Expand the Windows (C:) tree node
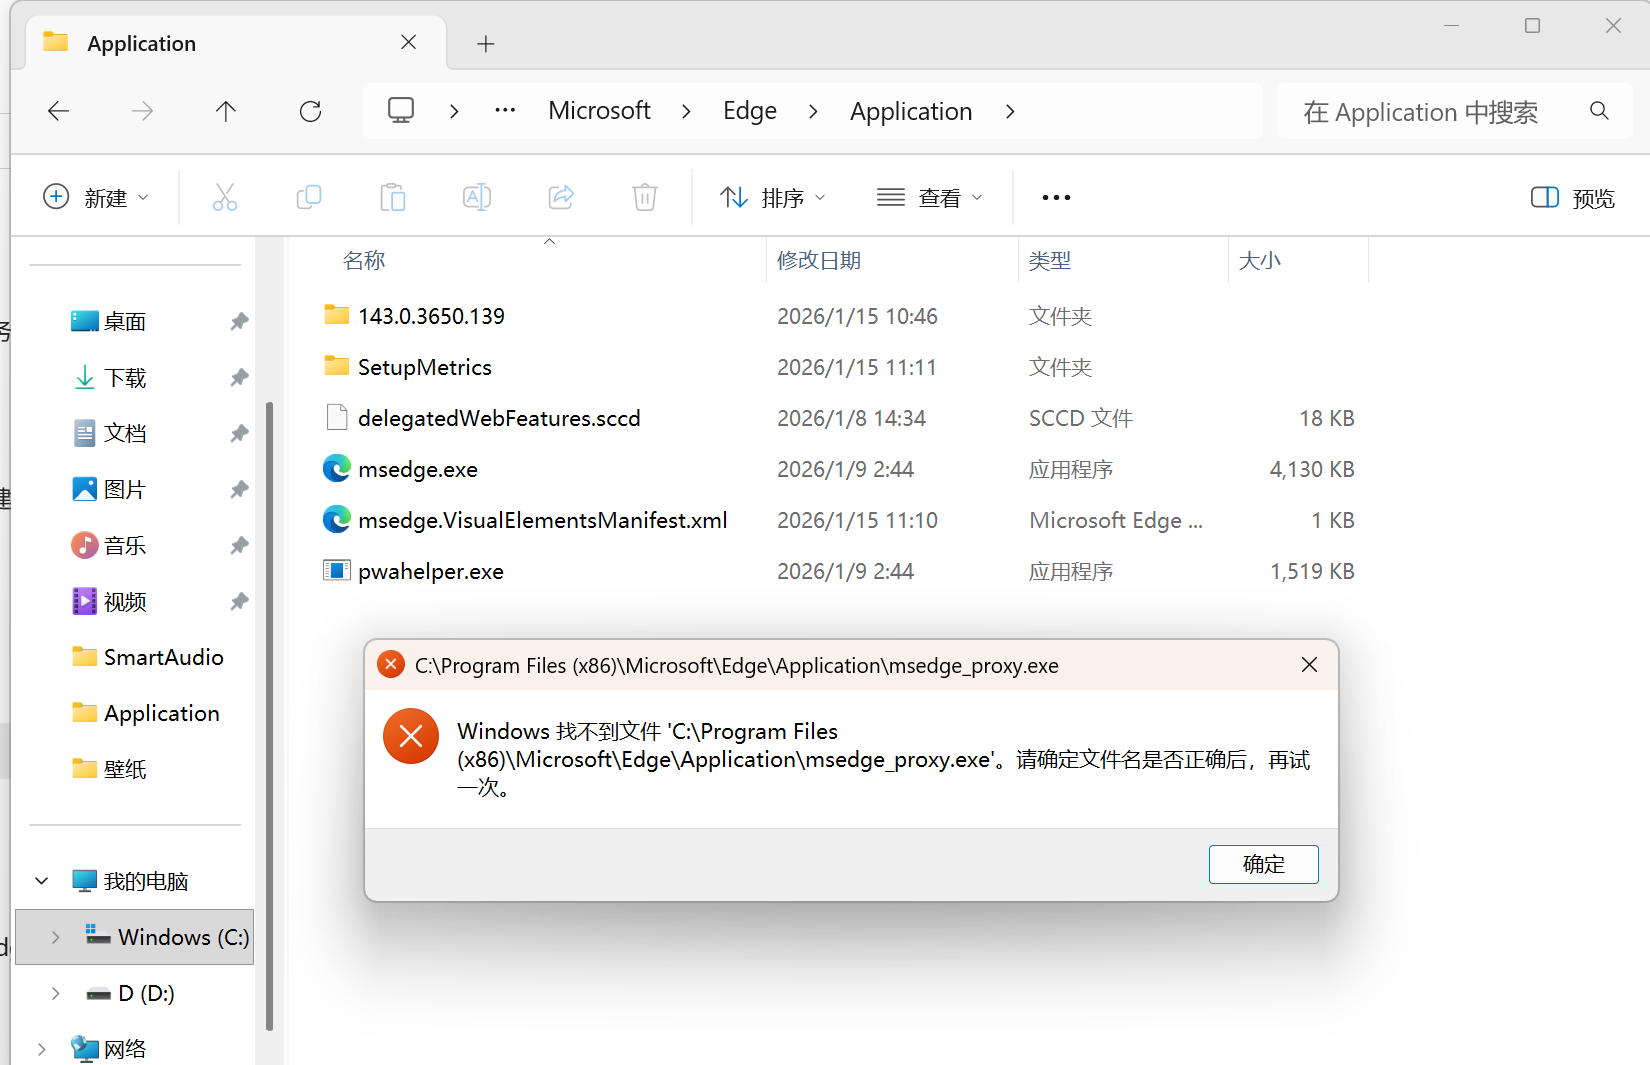 [x=56, y=937]
